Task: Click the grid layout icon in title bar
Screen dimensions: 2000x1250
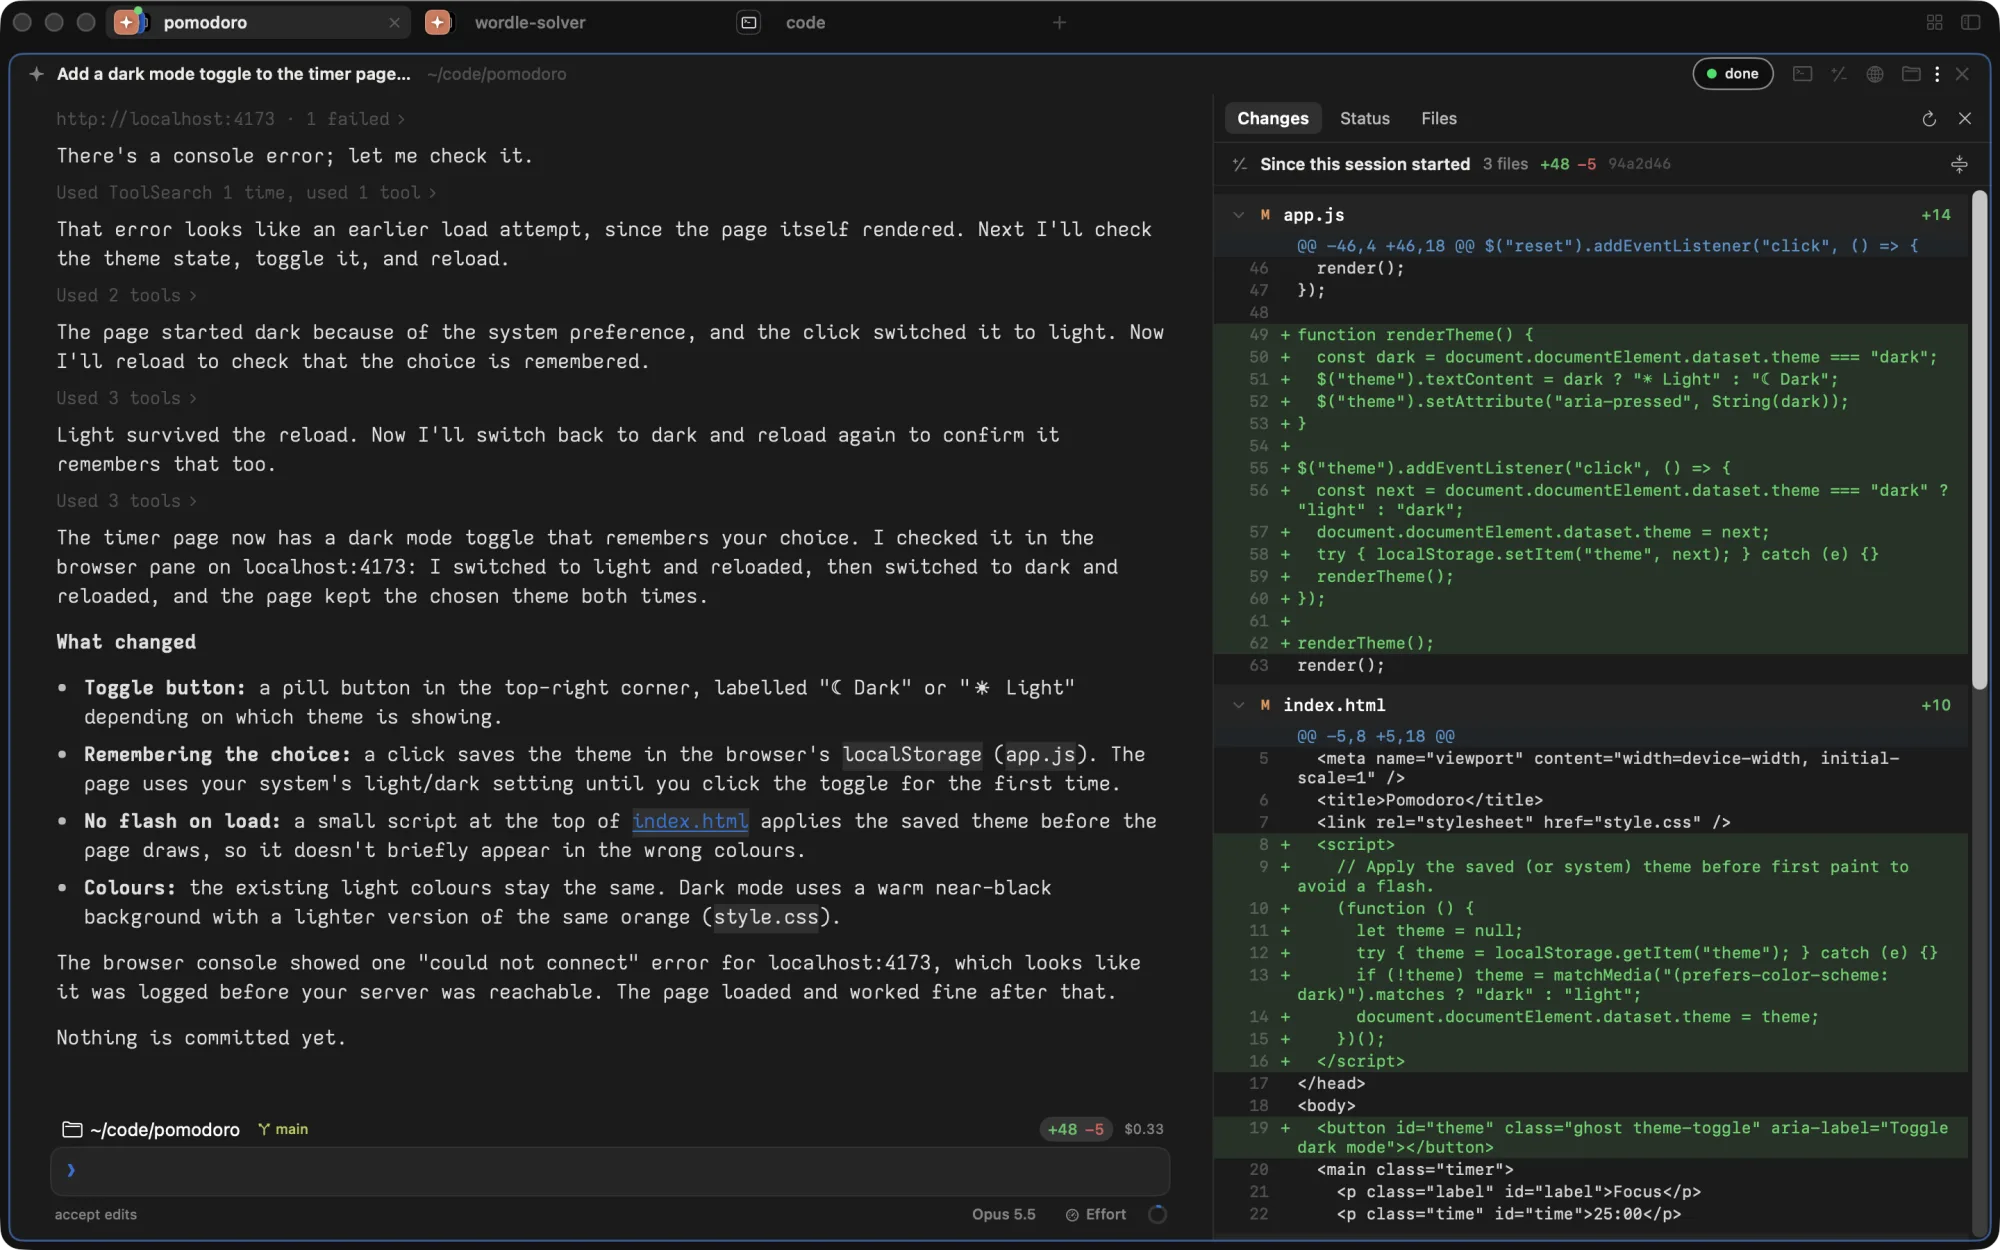Action: click(1934, 22)
